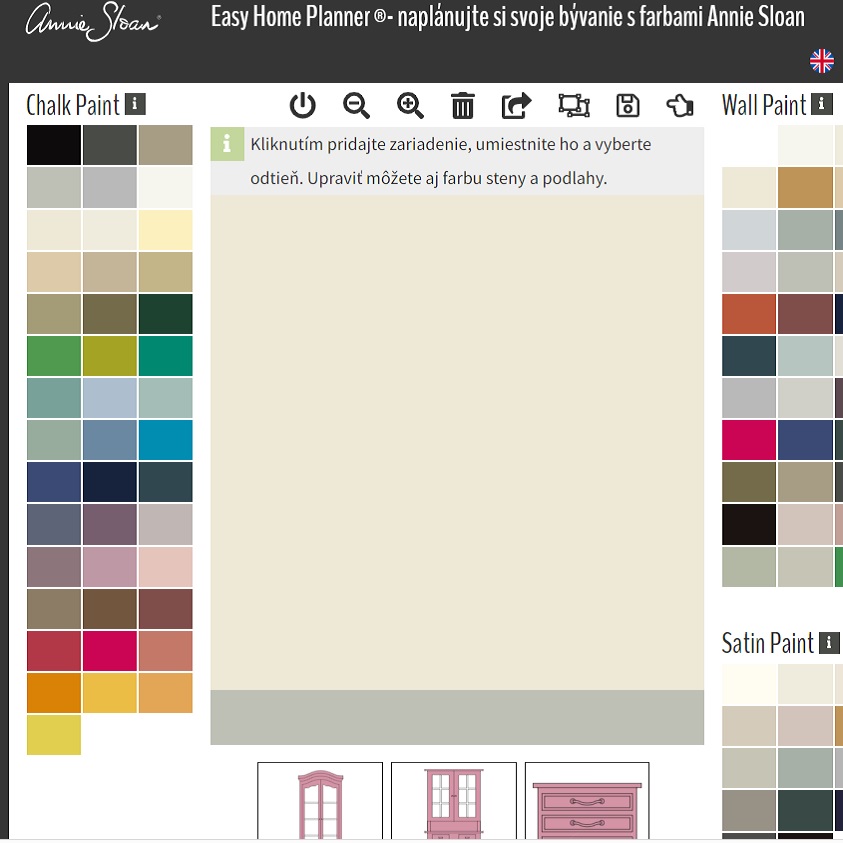Click the zoom in magnifier icon
The image size is (843, 843).
coord(410,105)
